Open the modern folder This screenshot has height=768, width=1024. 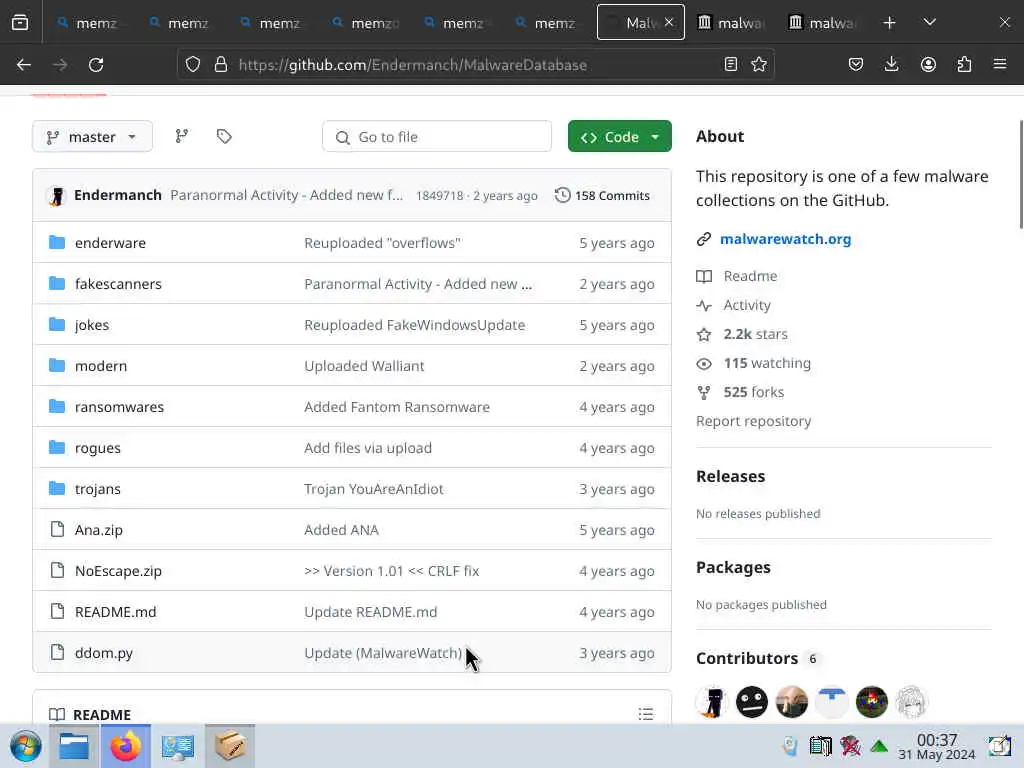101,366
